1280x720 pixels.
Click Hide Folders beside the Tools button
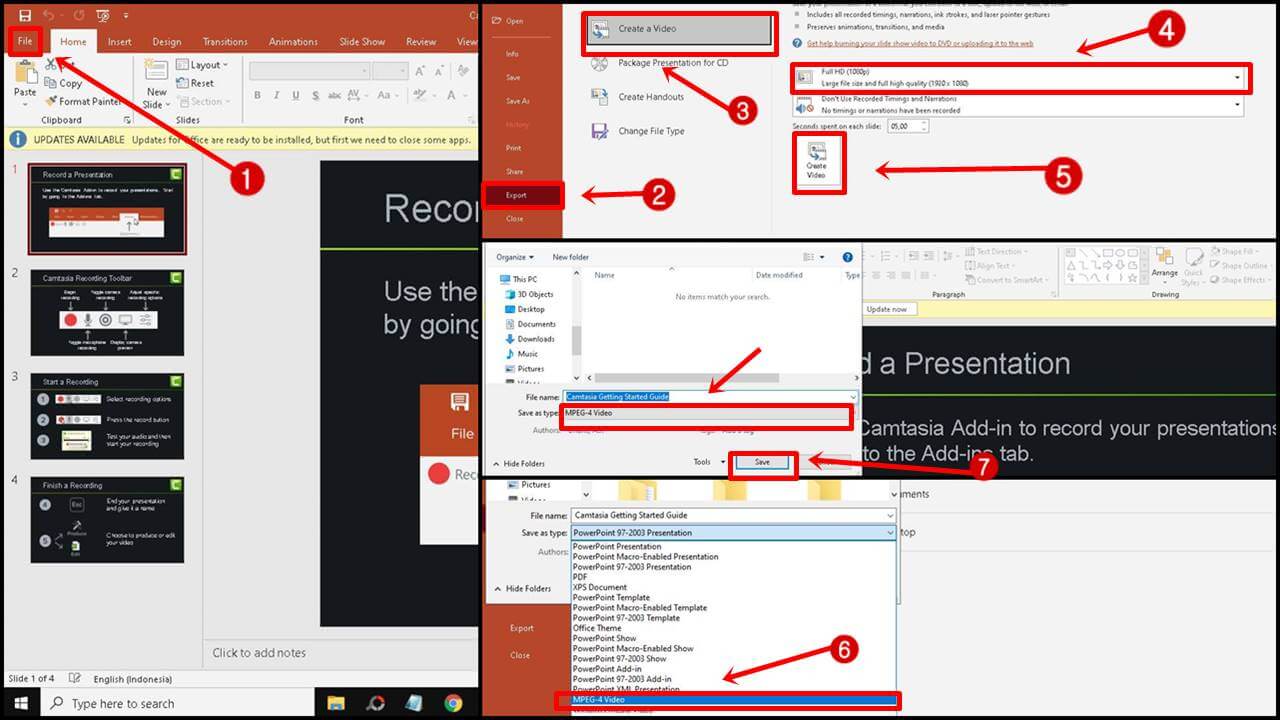[x=518, y=464]
